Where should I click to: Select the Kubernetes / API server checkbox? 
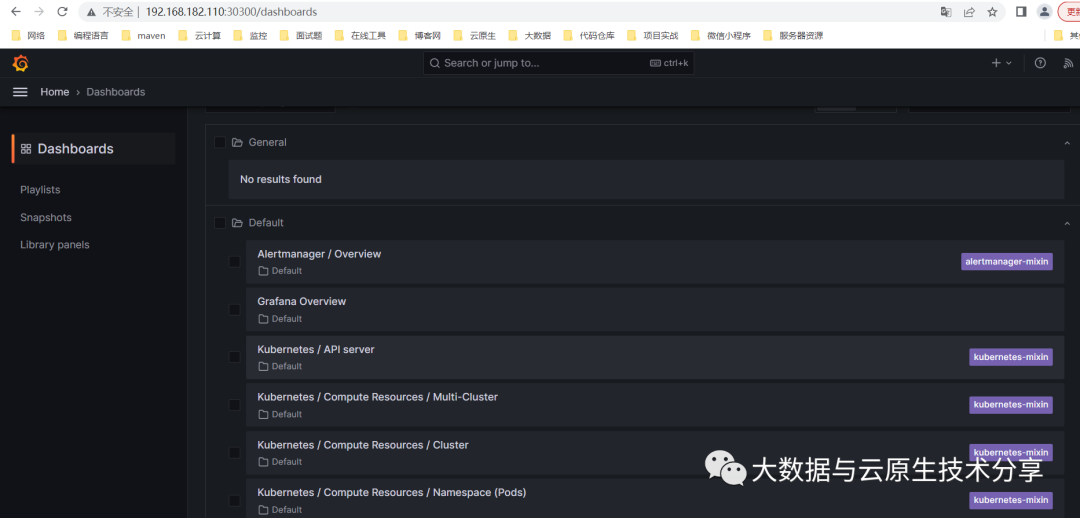(x=235, y=358)
